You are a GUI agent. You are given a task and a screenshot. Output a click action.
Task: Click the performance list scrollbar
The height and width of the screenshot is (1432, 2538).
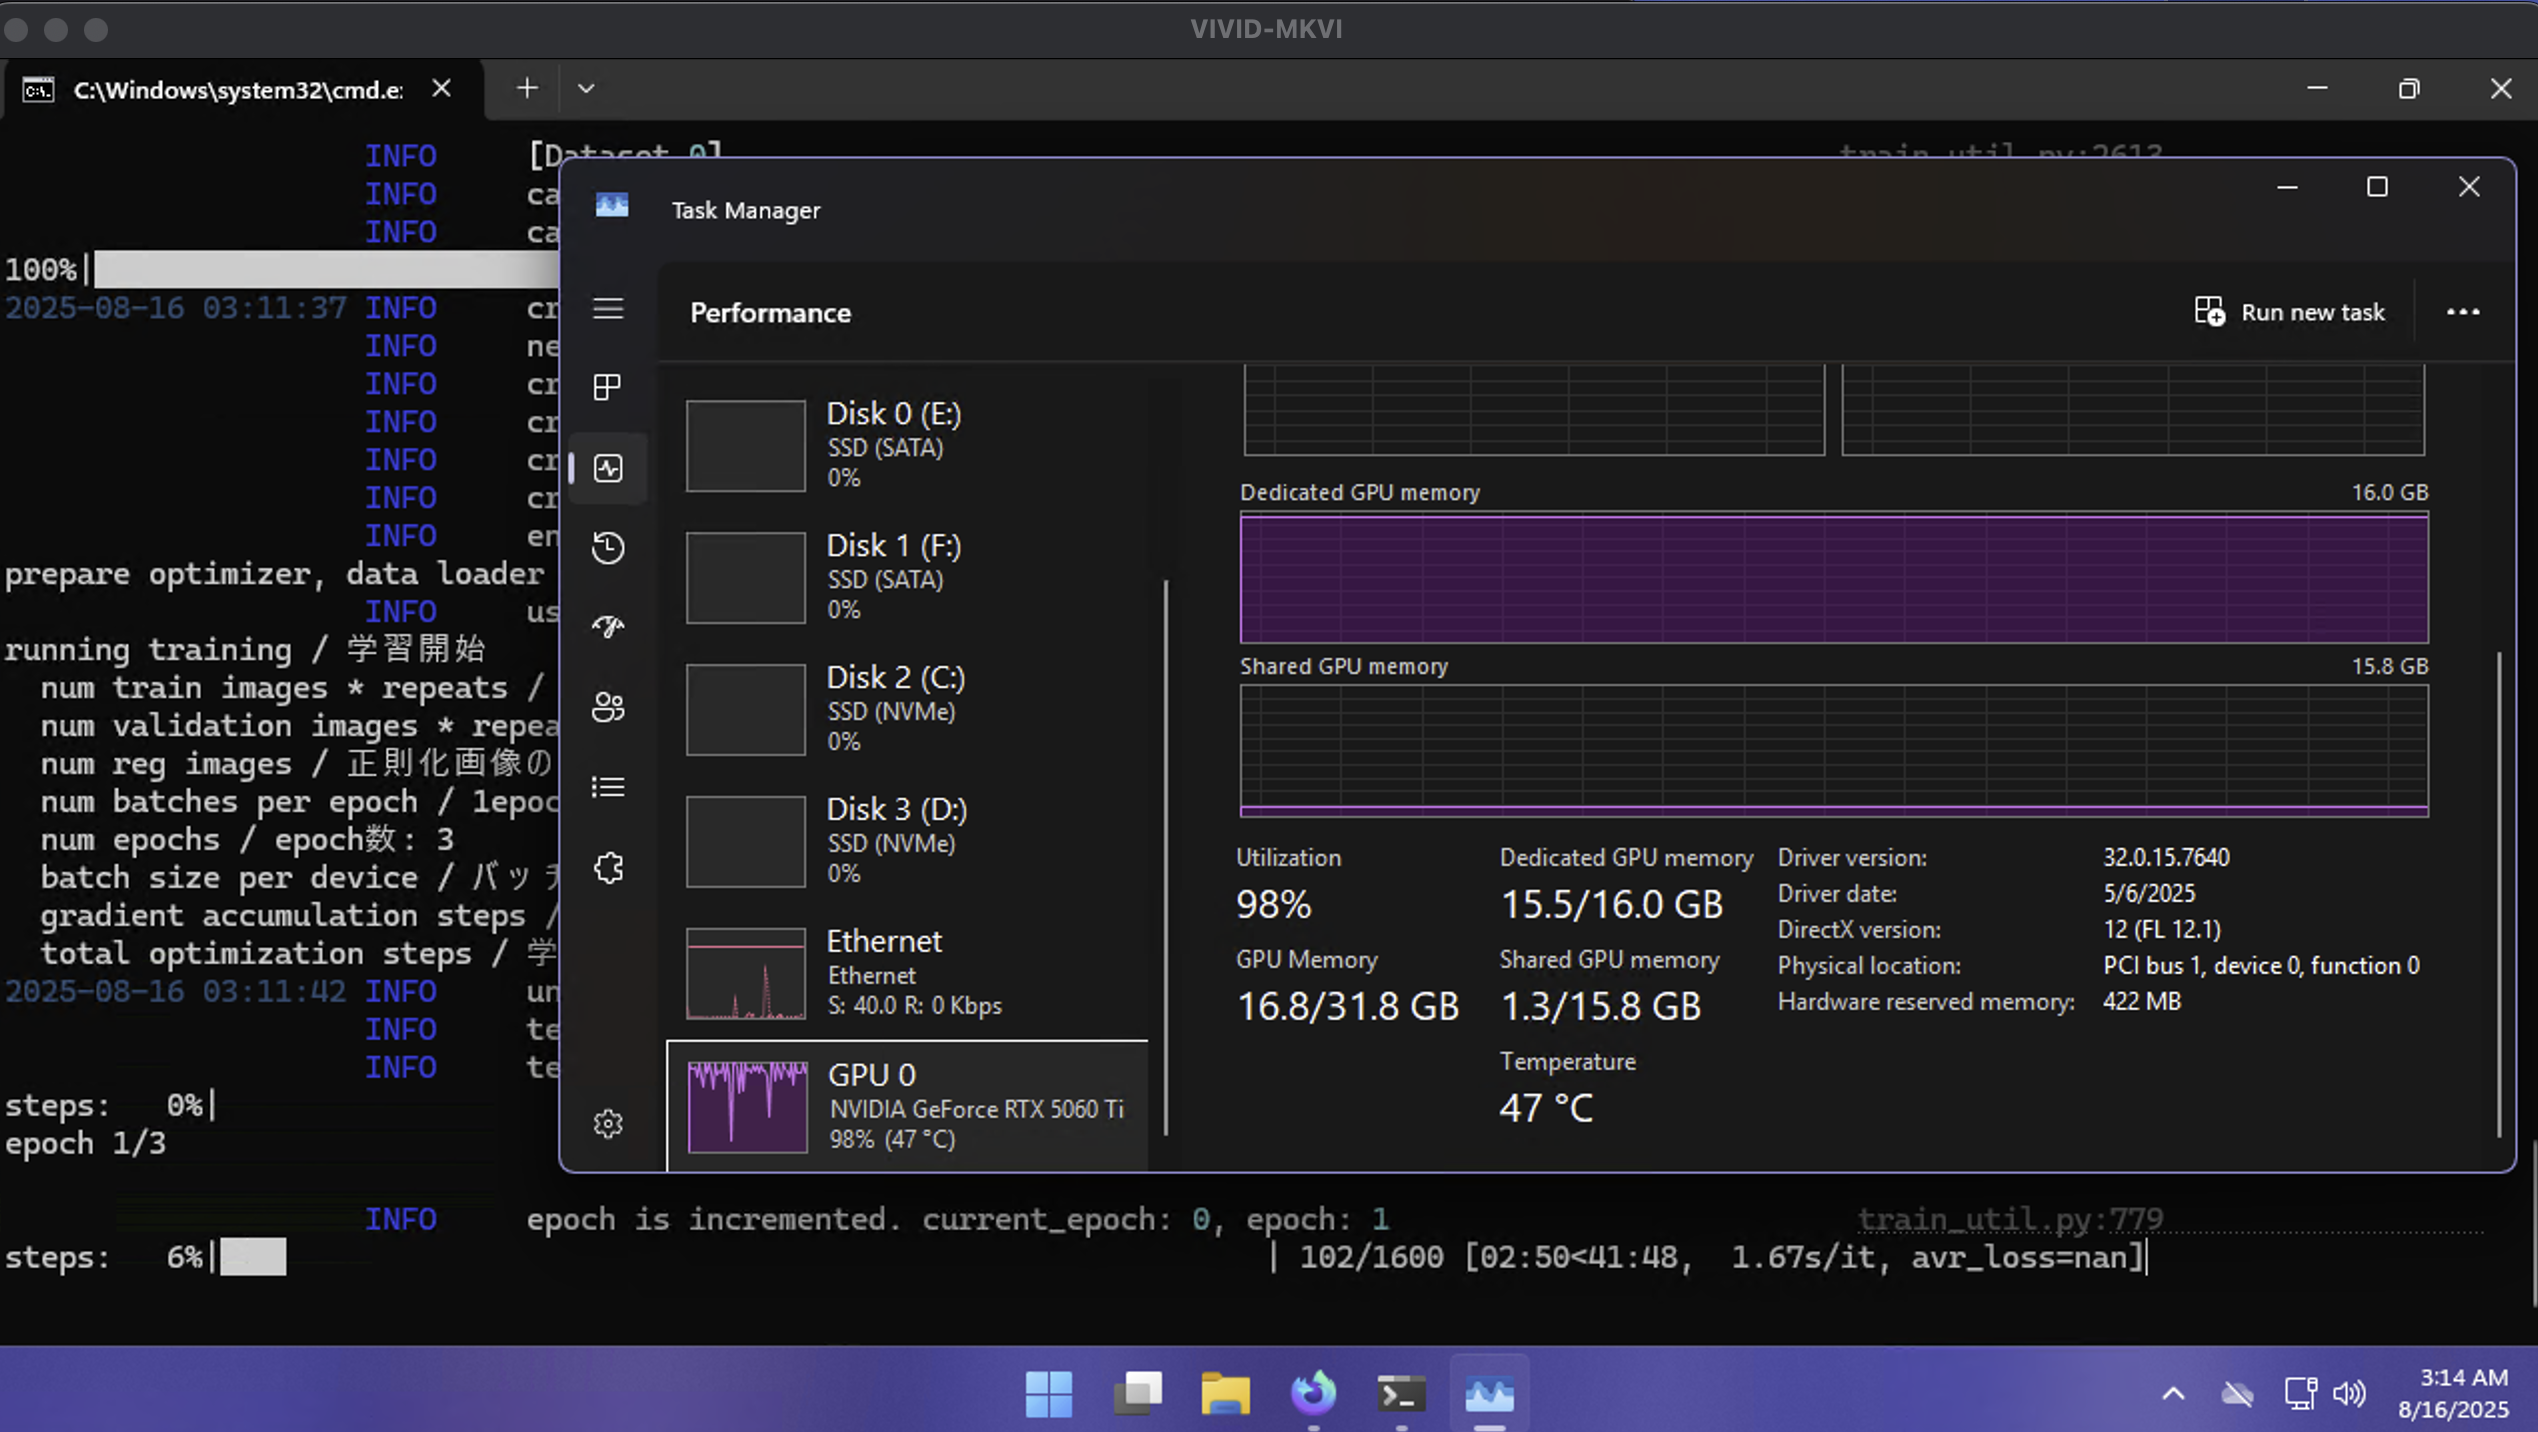[1166, 856]
